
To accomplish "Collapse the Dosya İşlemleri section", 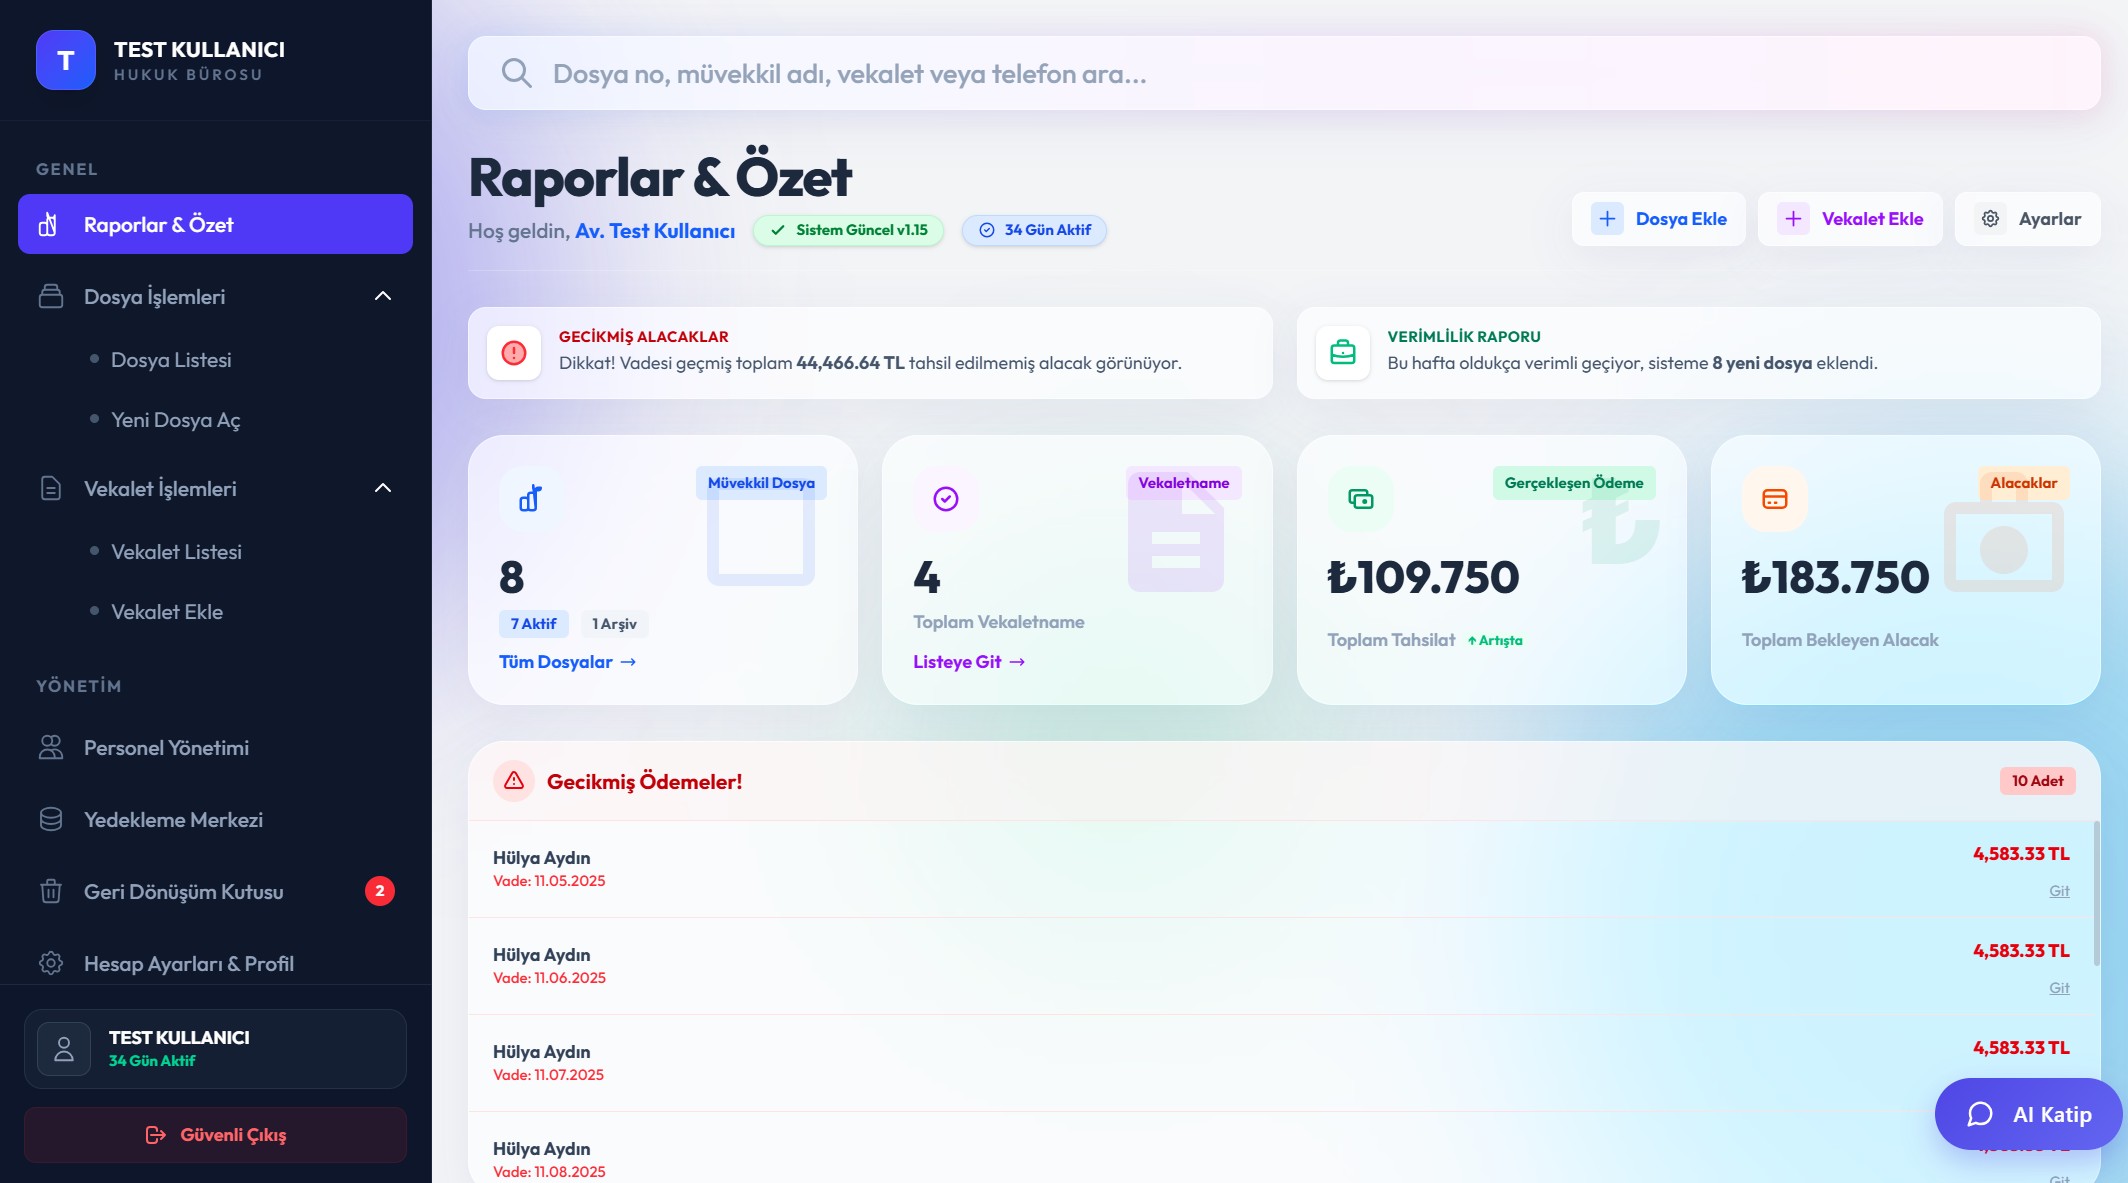I will 382,296.
